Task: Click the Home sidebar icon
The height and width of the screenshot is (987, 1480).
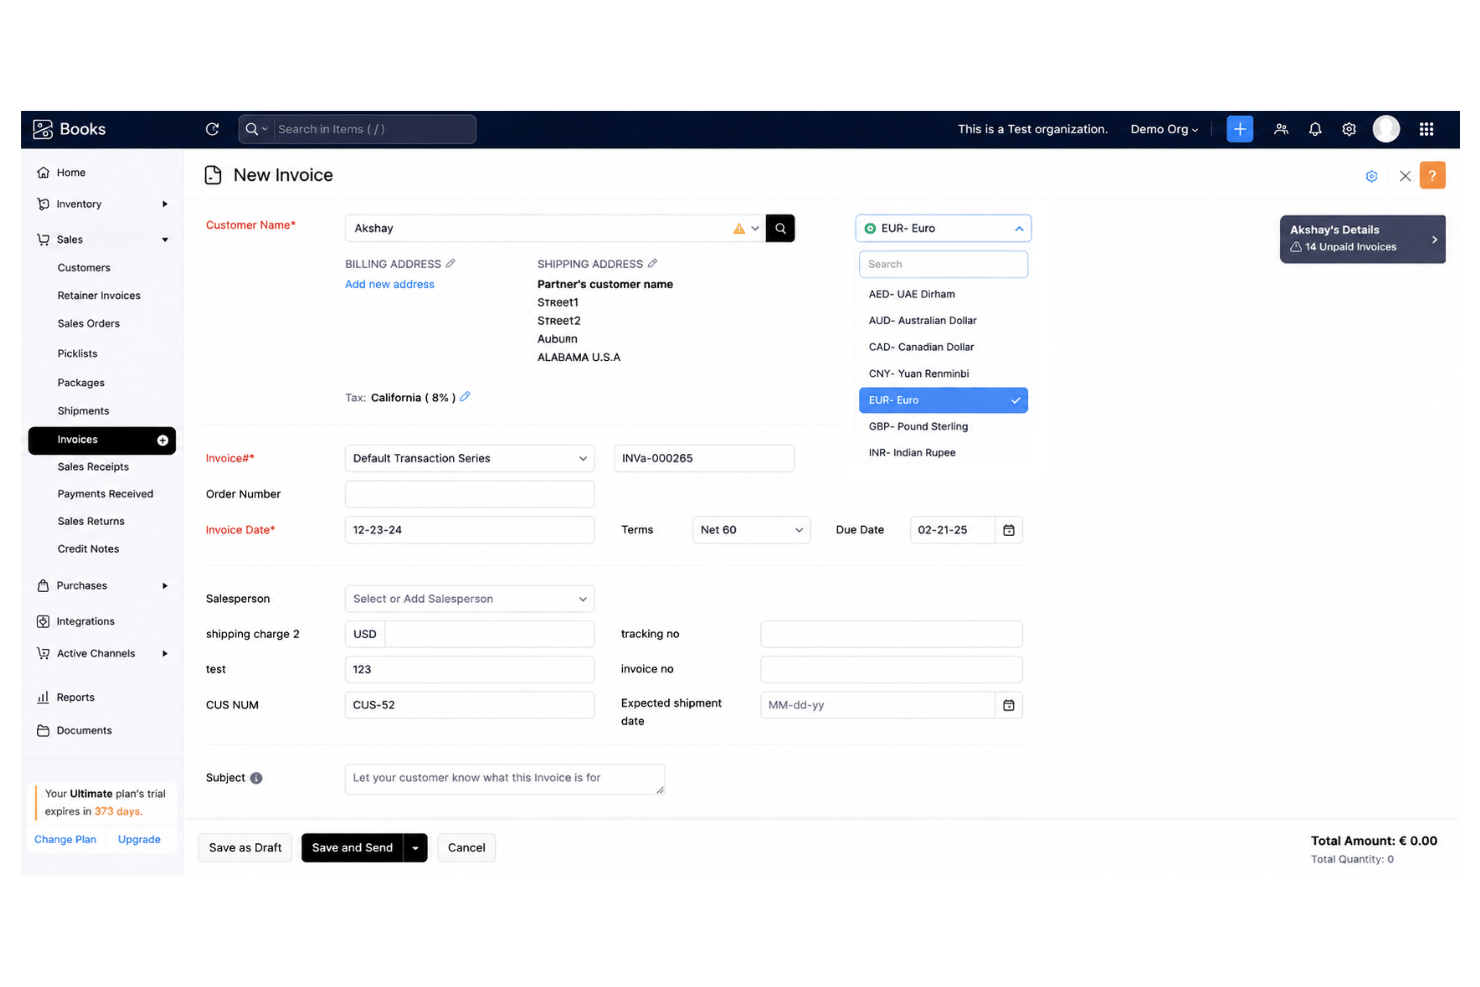Action: [x=43, y=172]
